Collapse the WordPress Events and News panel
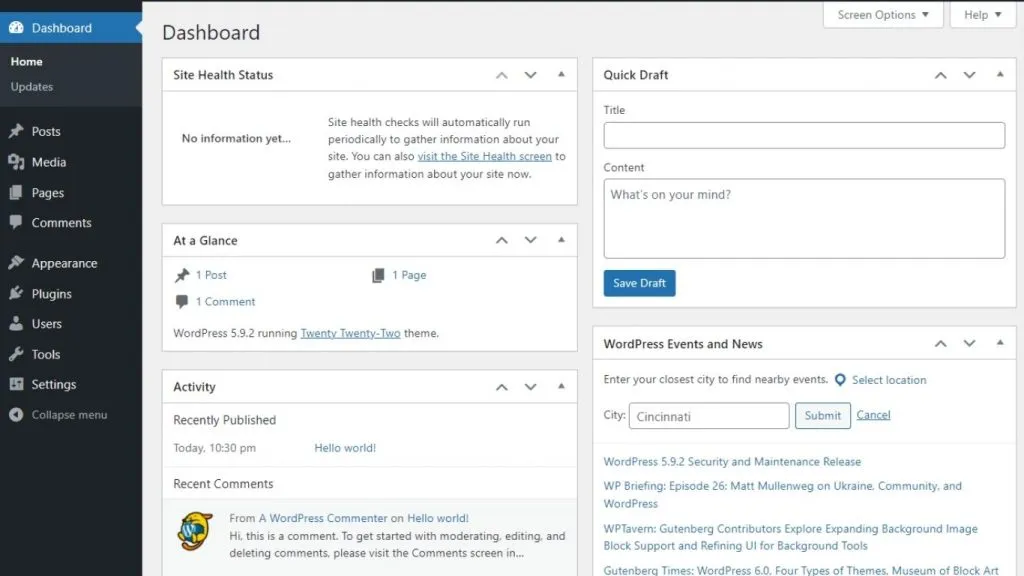The image size is (1024, 576). (1000, 343)
